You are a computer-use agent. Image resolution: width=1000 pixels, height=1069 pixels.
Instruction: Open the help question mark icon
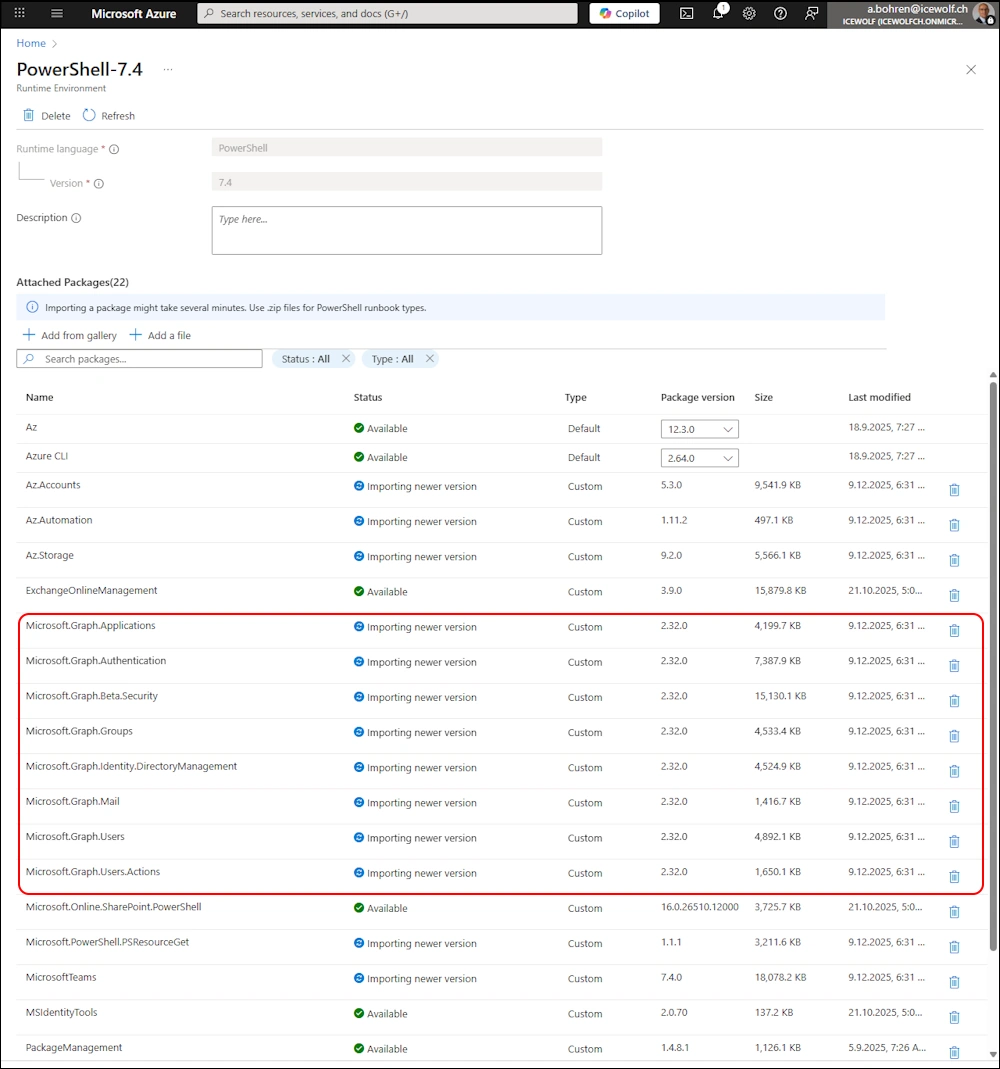click(x=780, y=14)
